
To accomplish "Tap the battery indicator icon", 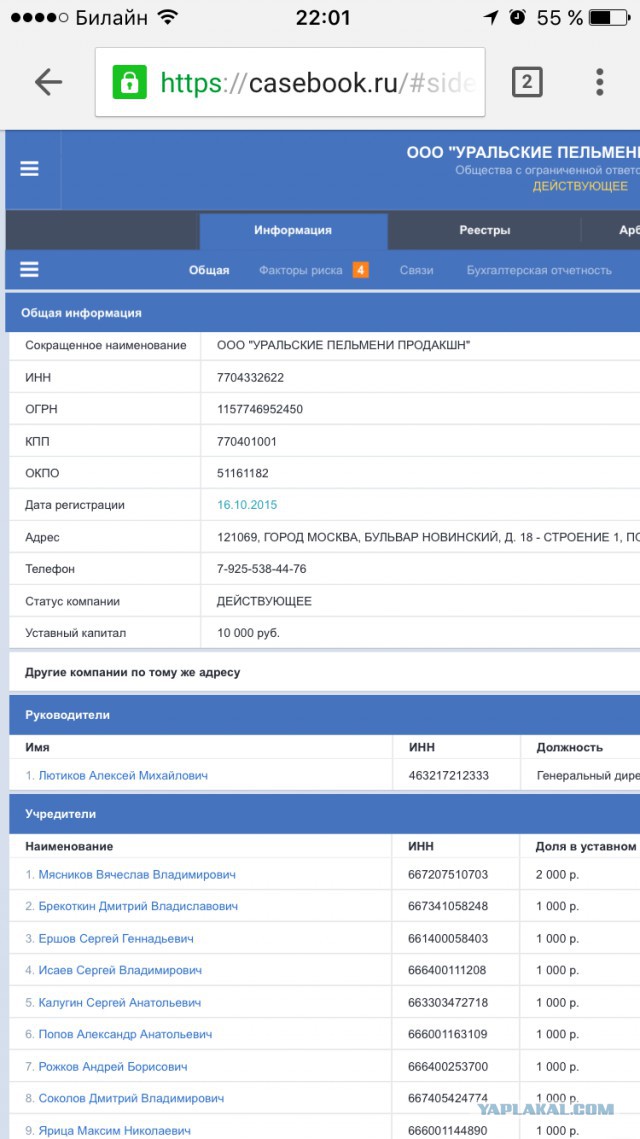I will [608, 17].
